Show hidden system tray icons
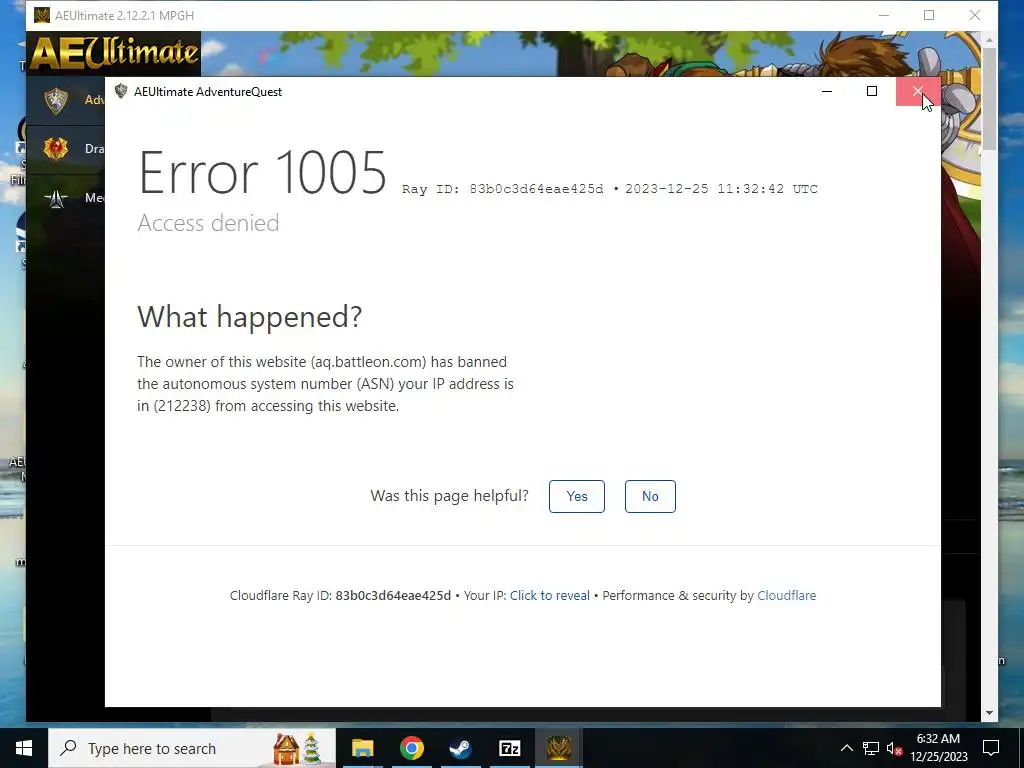Image resolution: width=1024 pixels, height=768 pixels. pos(846,748)
